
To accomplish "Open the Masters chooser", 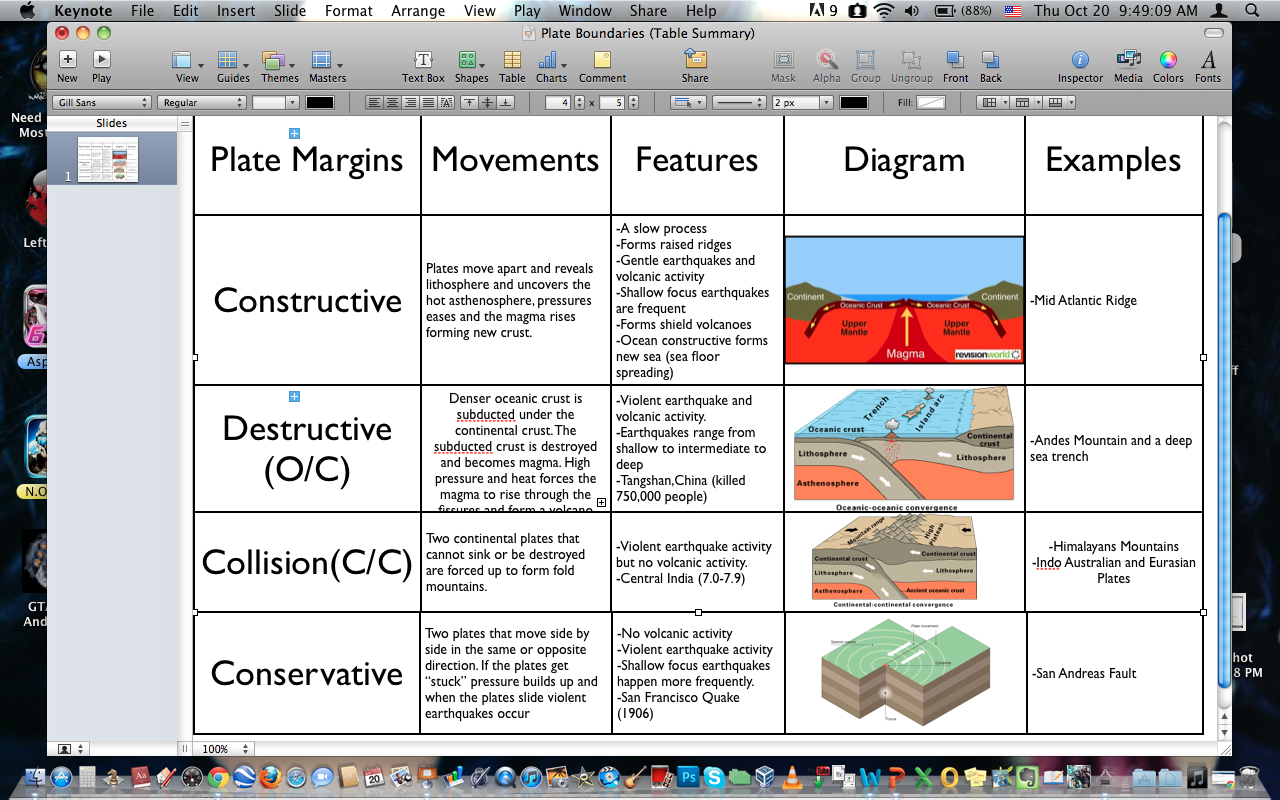I will click(326, 66).
